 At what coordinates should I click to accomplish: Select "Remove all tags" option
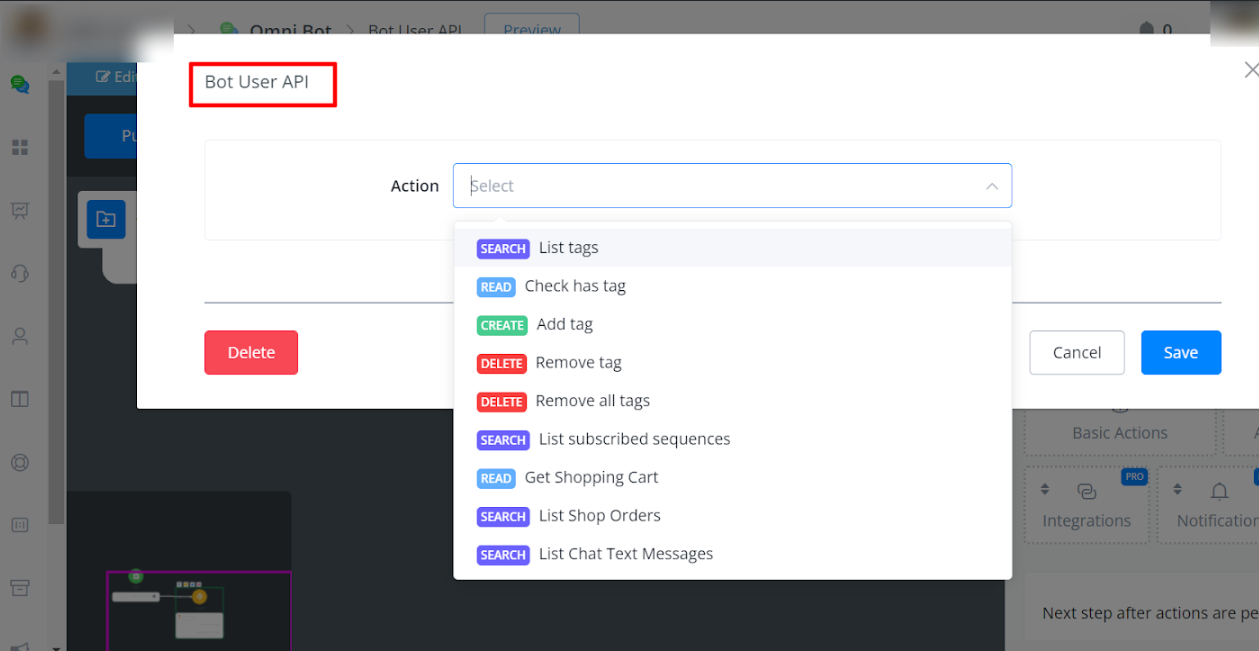point(592,401)
